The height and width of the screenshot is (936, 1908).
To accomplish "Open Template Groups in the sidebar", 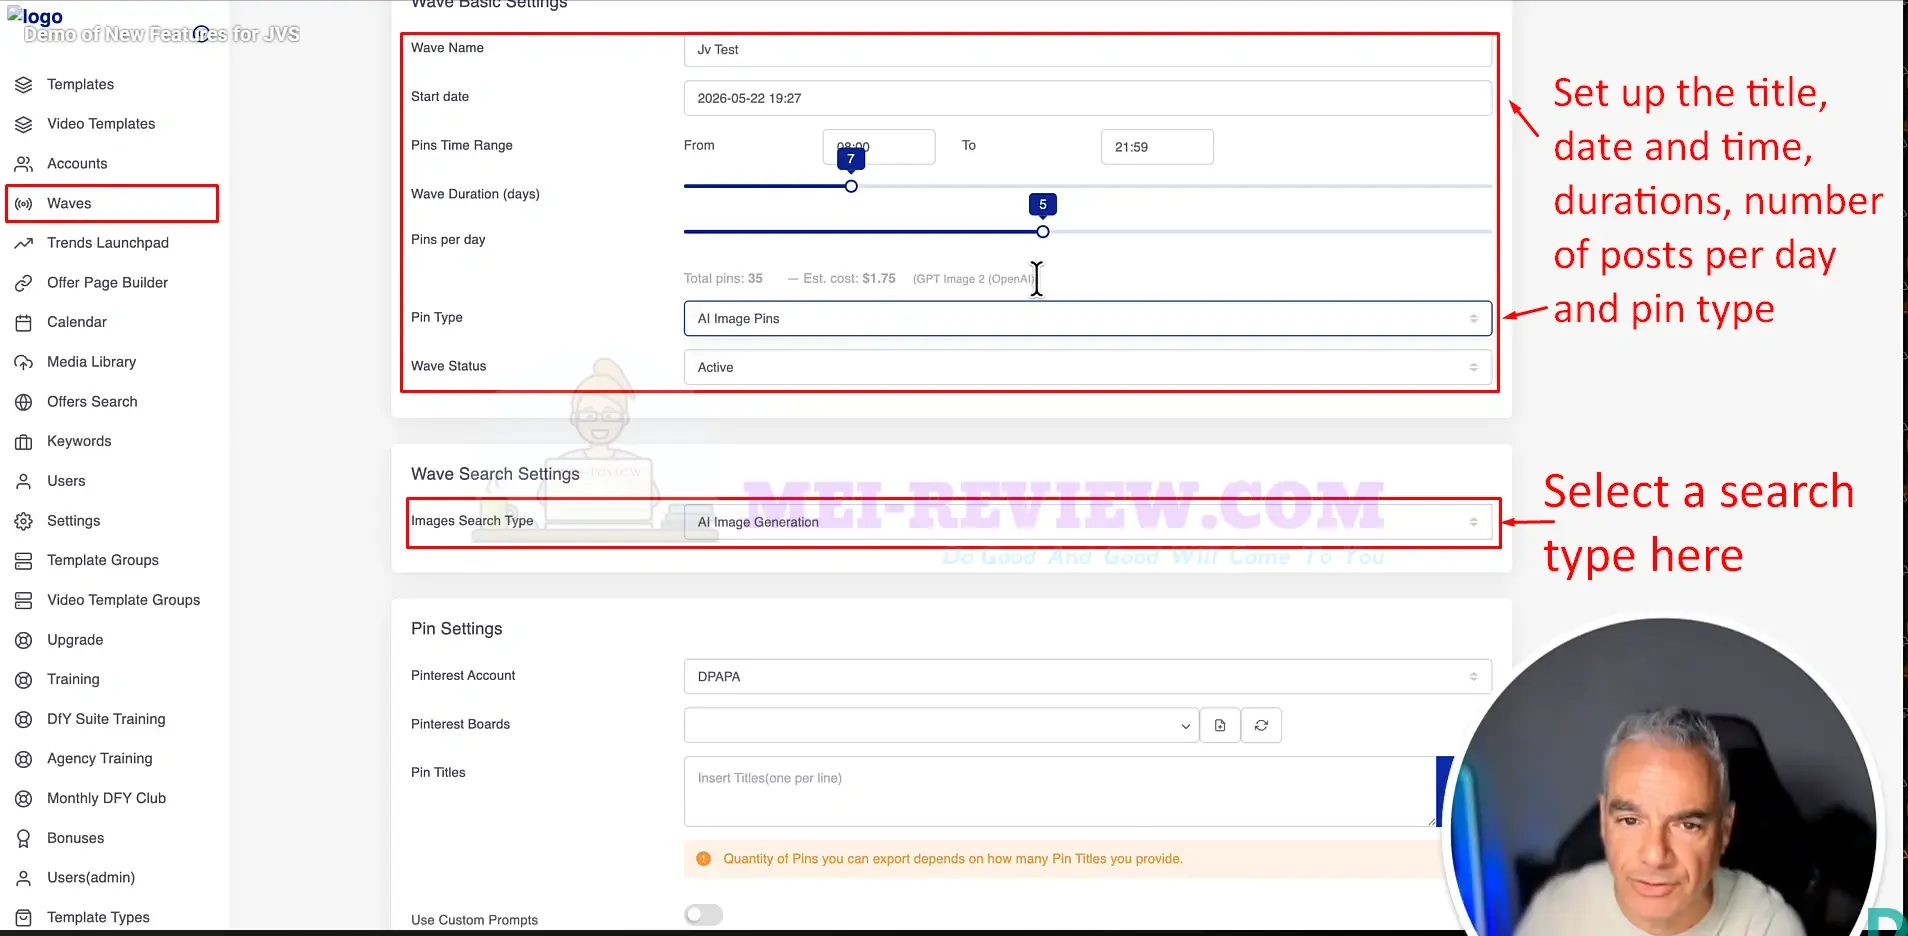I will (103, 560).
